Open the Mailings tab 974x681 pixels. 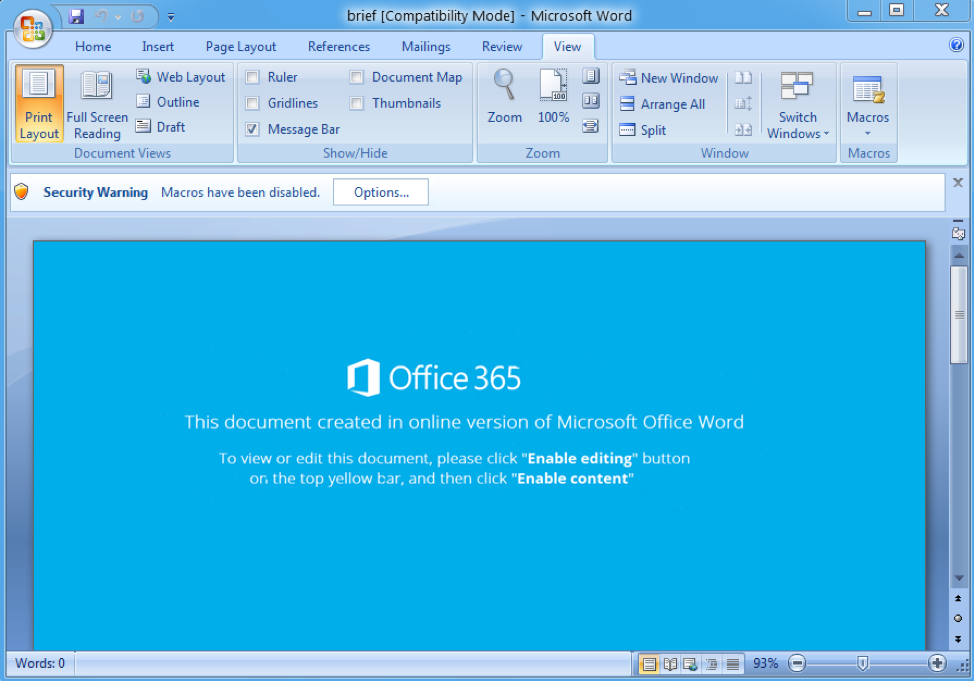pos(426,47)
